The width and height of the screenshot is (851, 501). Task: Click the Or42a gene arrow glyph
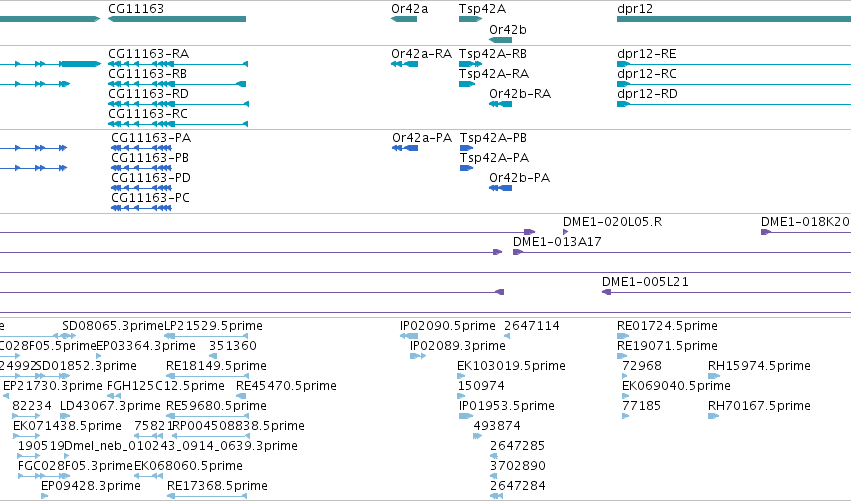pyautogui.click(x=404, y=19)
